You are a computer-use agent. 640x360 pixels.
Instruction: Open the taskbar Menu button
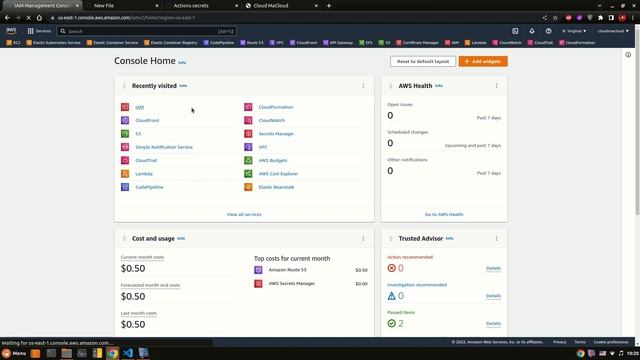point(14,353)
